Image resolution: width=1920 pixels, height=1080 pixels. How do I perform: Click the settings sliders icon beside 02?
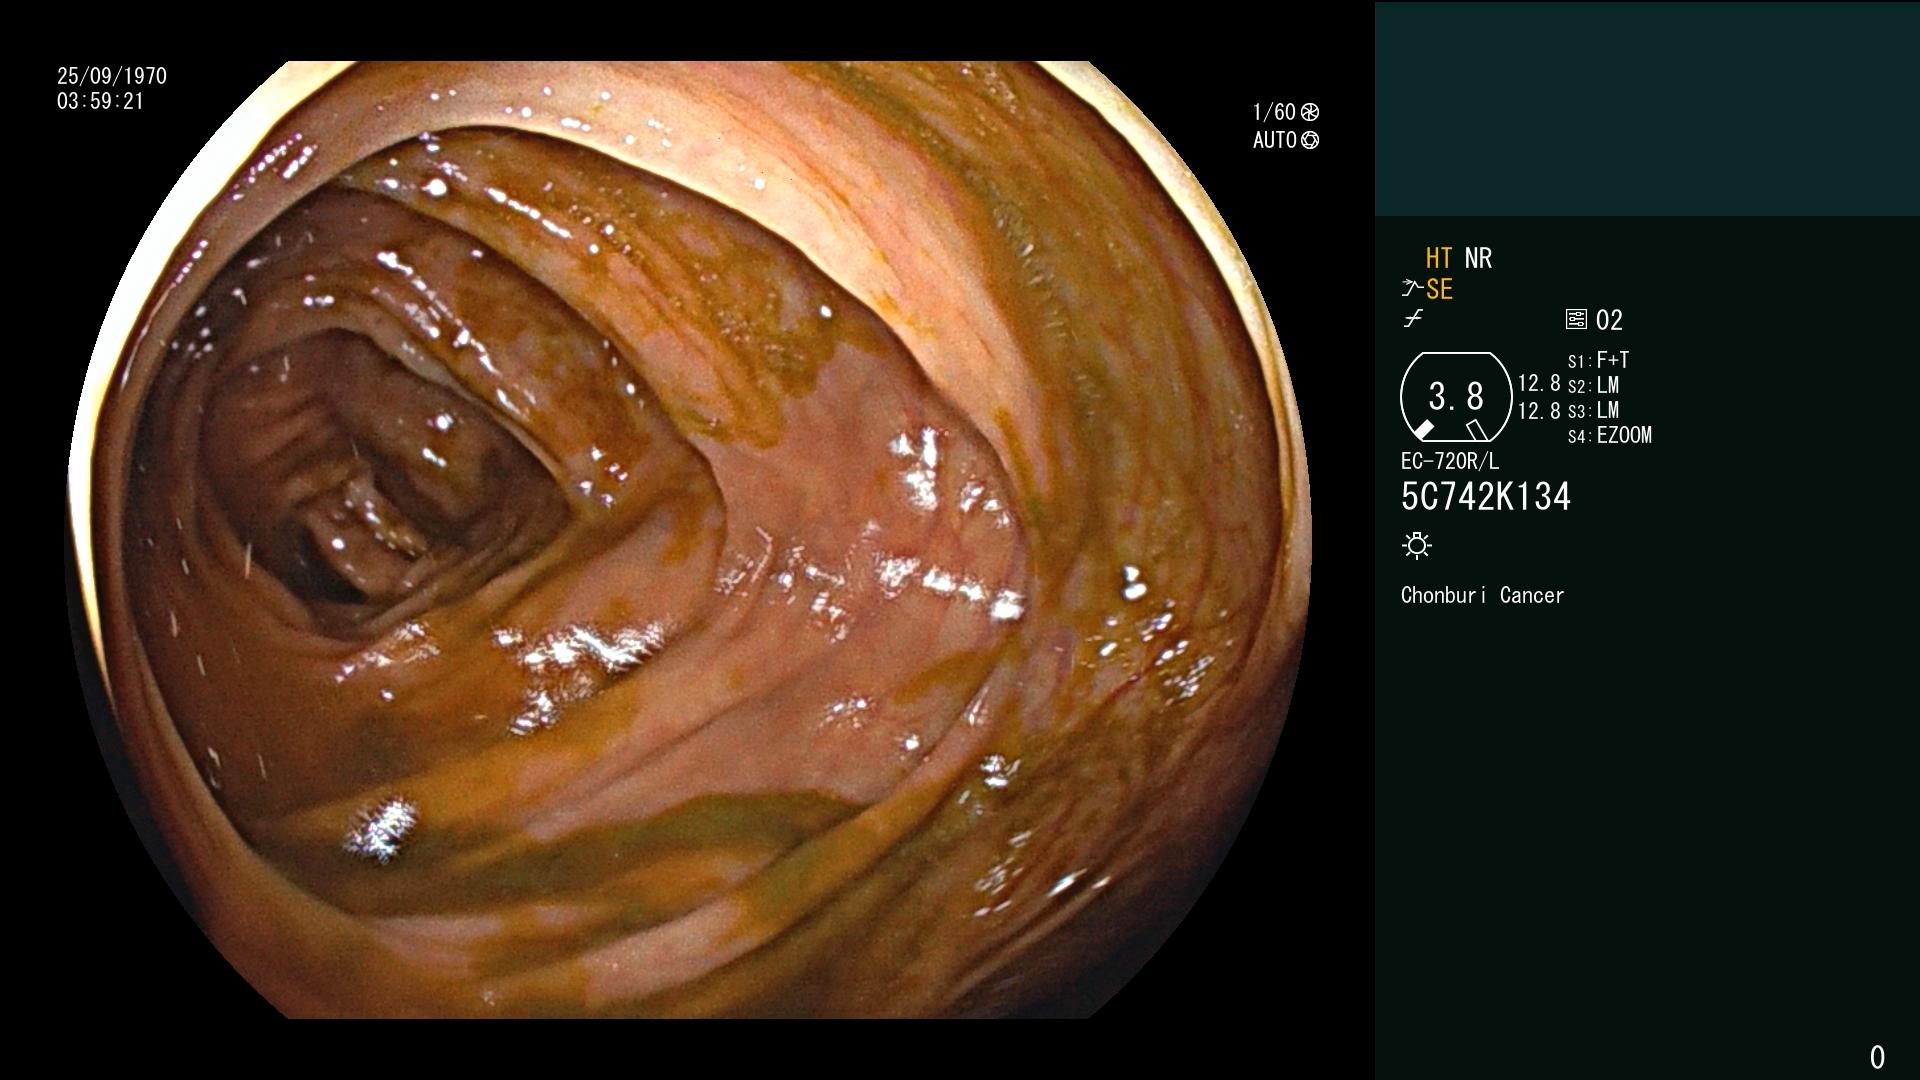point(1576,320)
